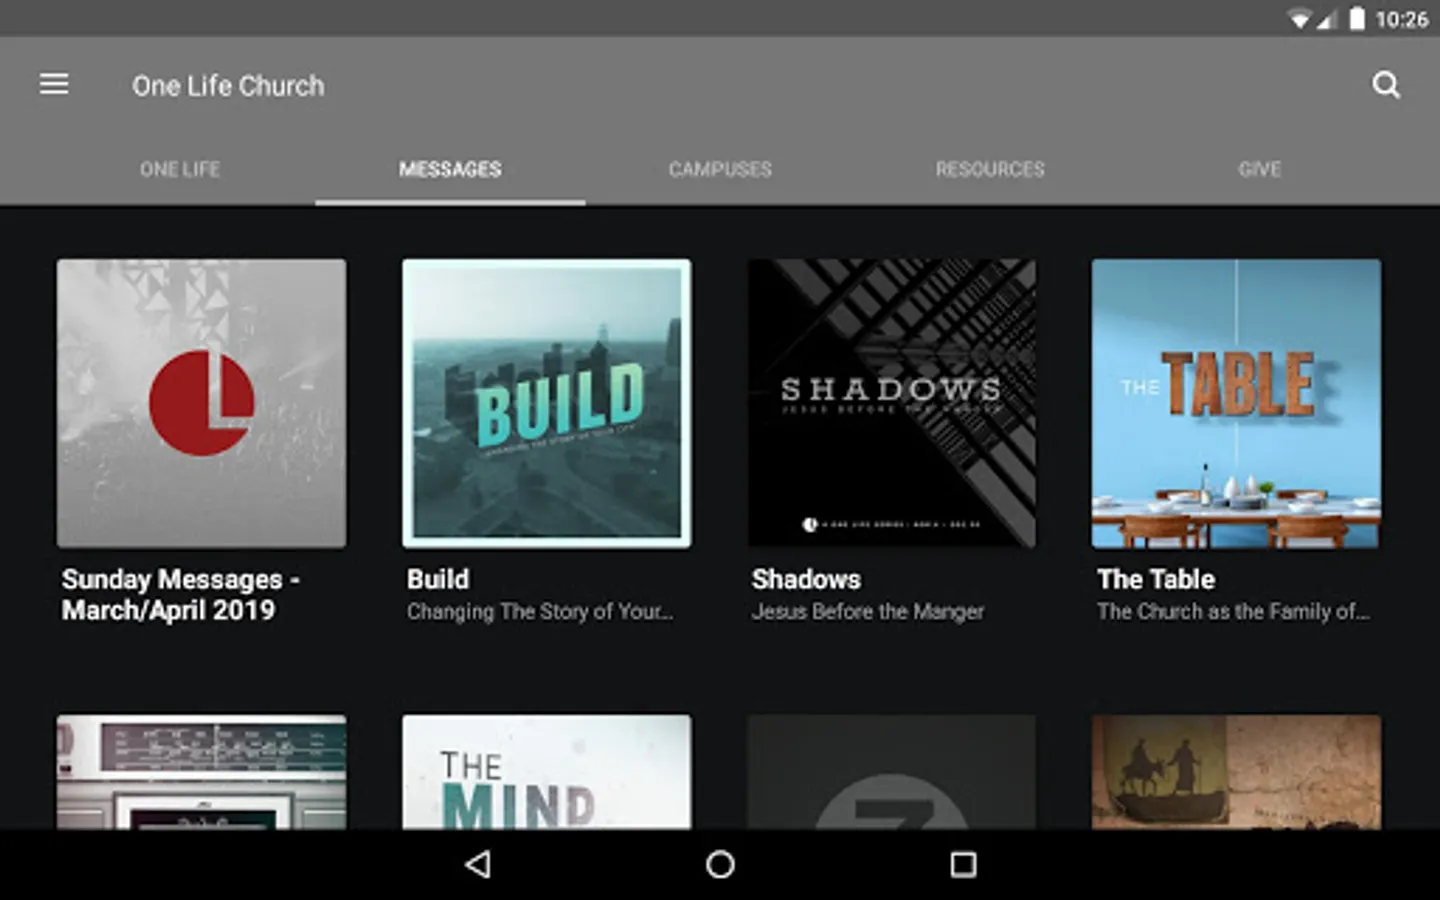
Task: Tap the 10:26 clock in status bar
Action: [x=1401, y=19]
